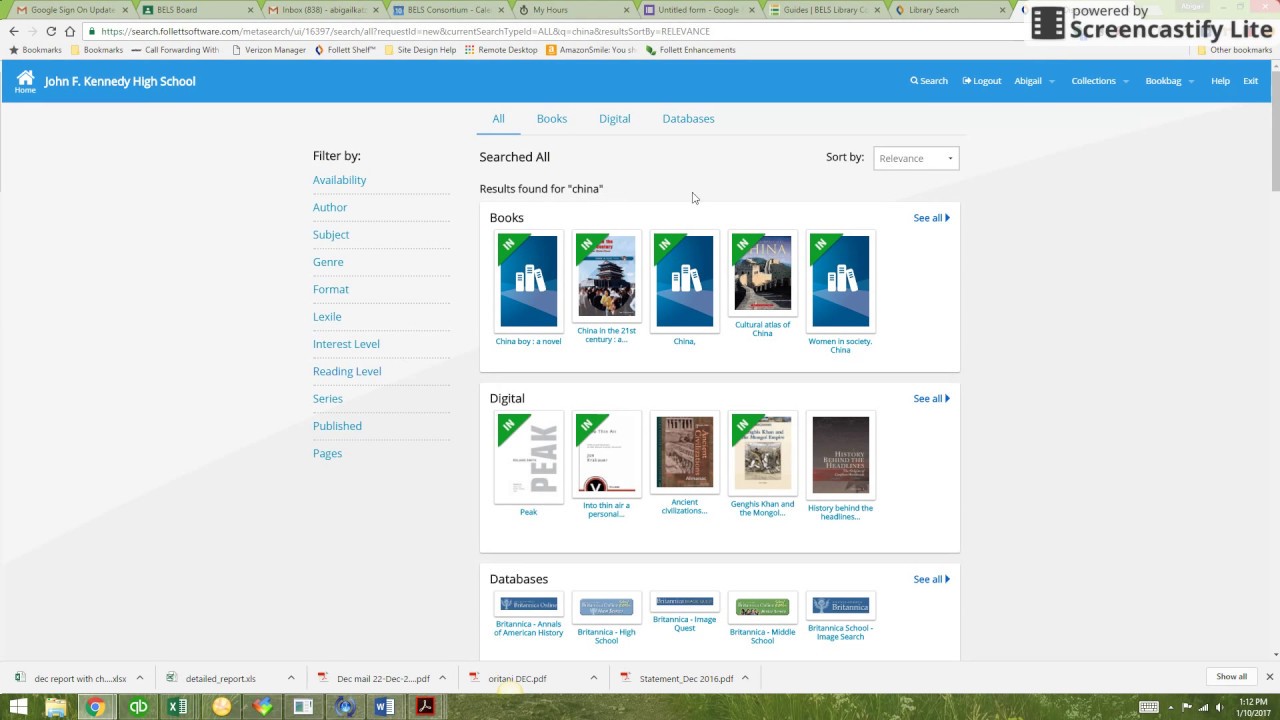Open Search from the header bar
The height and width of the screenshot is (720, 1280).
pyautogui.click(x=929, y=81)
